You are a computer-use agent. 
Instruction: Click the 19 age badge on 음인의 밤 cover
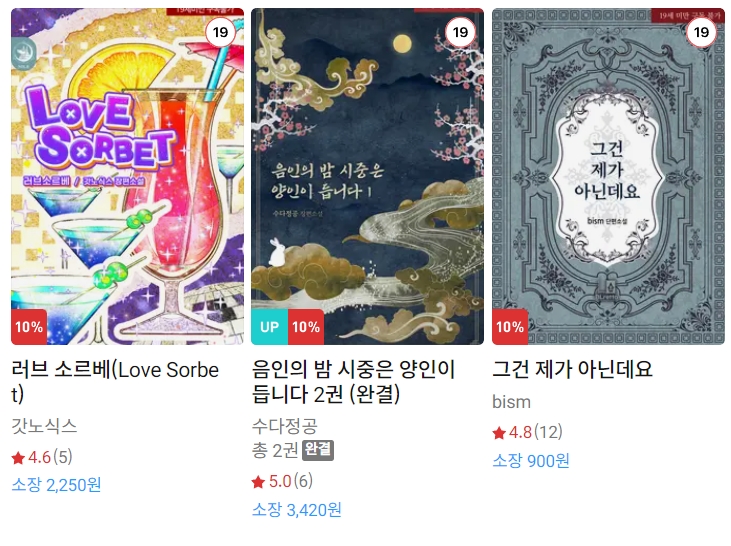click(x=460, y=32)
